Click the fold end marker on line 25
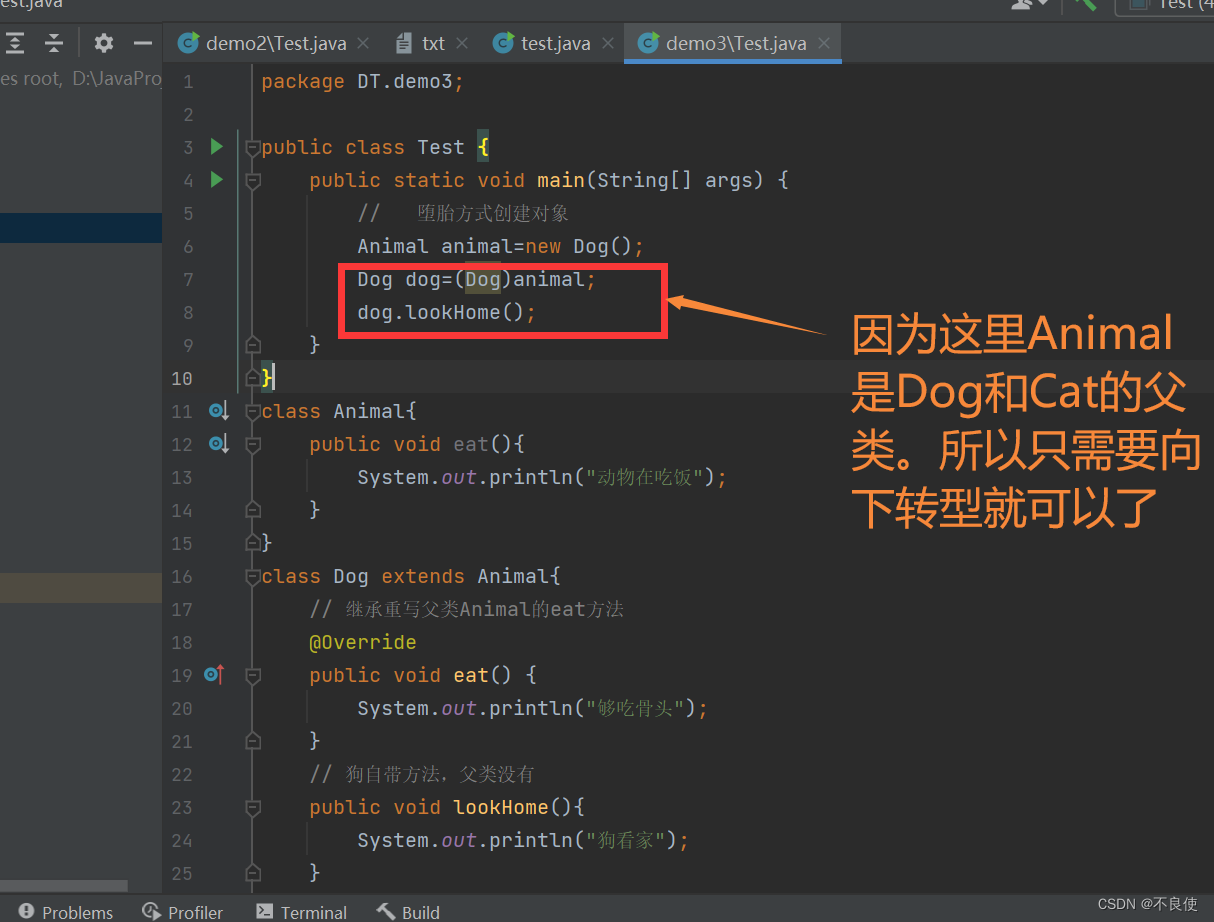This screenshot has height=922, width=1214. tap(253, 873)
